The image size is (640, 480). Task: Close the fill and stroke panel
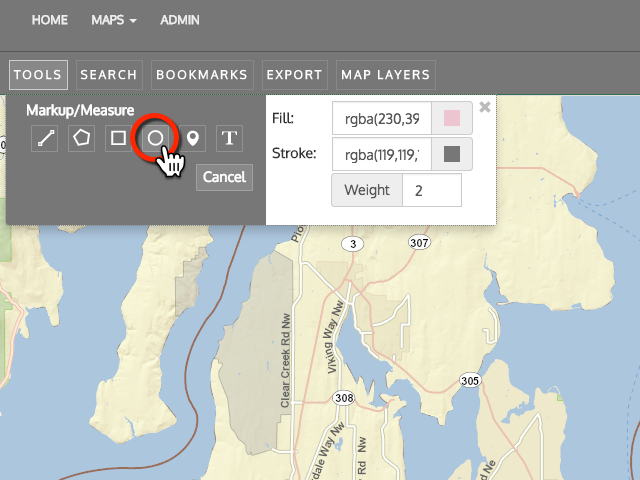point(485,107)
